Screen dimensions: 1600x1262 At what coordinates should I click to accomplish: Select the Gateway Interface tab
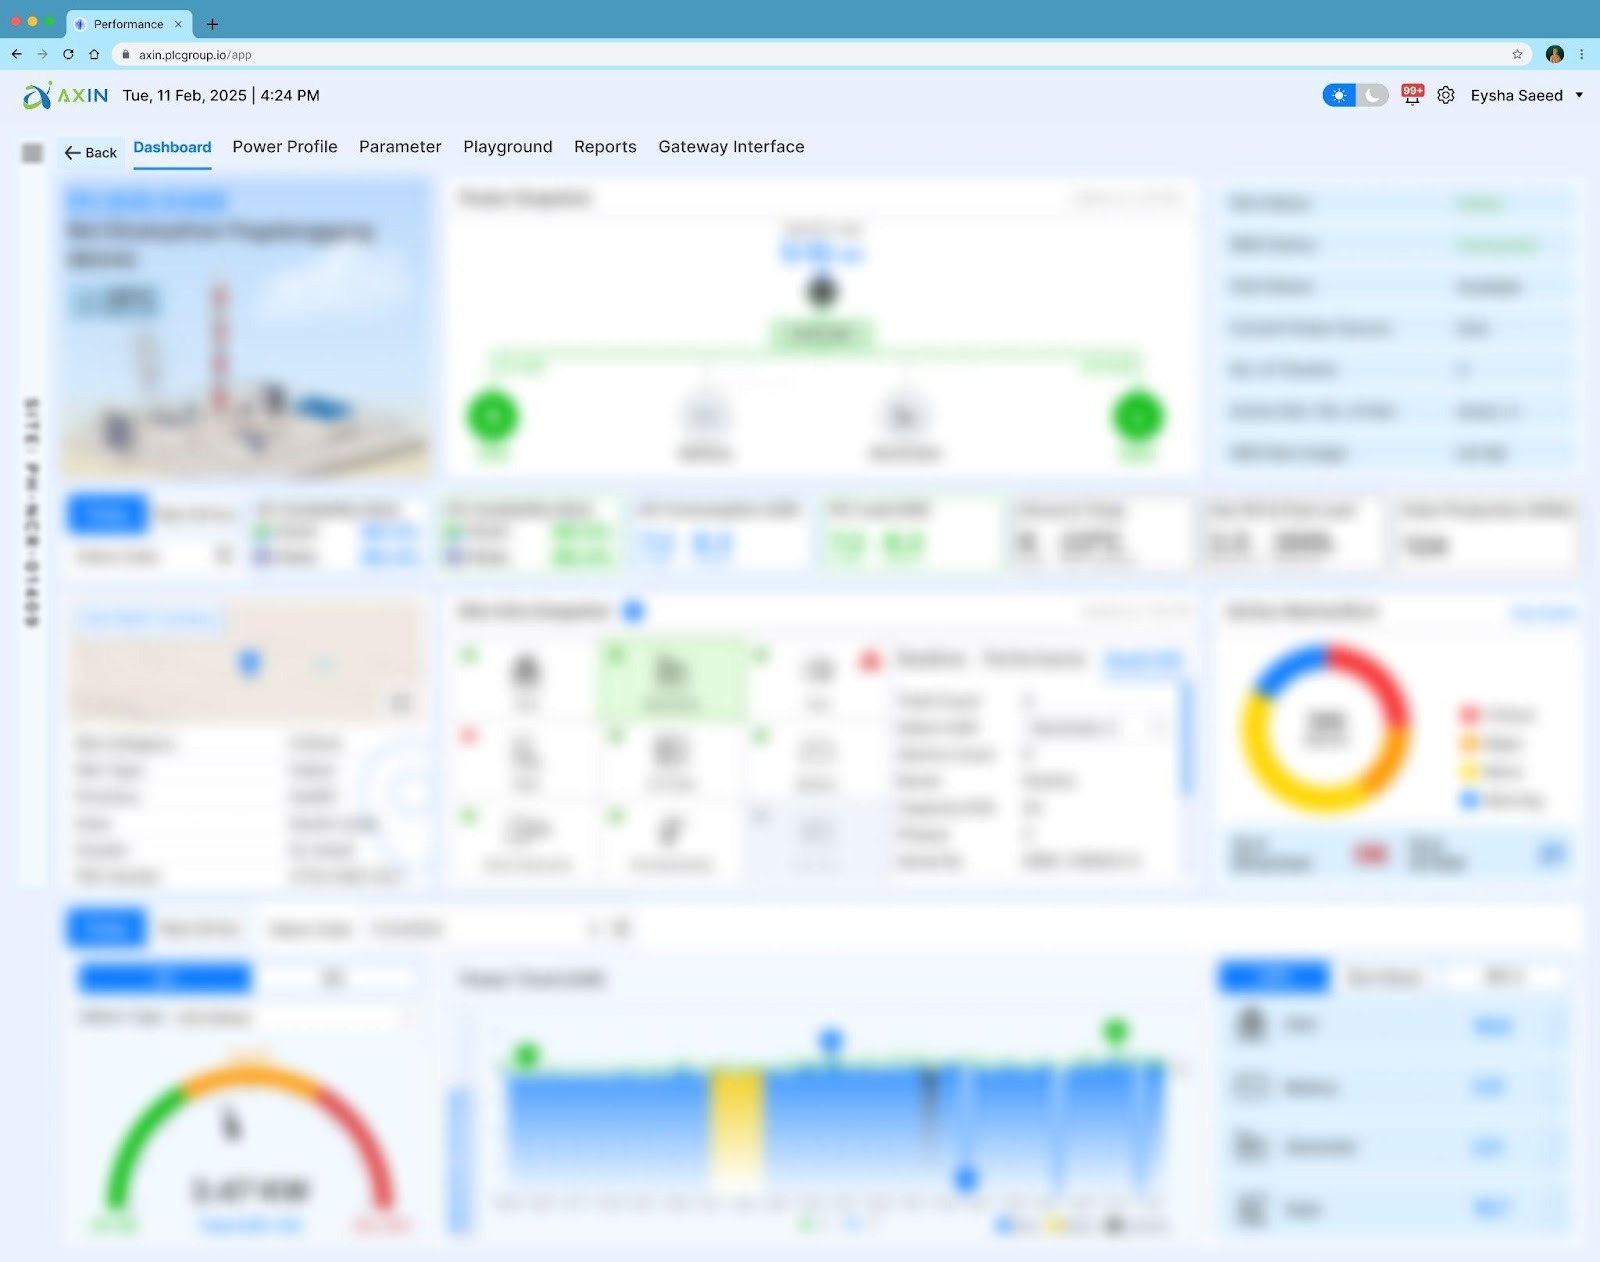731,147
